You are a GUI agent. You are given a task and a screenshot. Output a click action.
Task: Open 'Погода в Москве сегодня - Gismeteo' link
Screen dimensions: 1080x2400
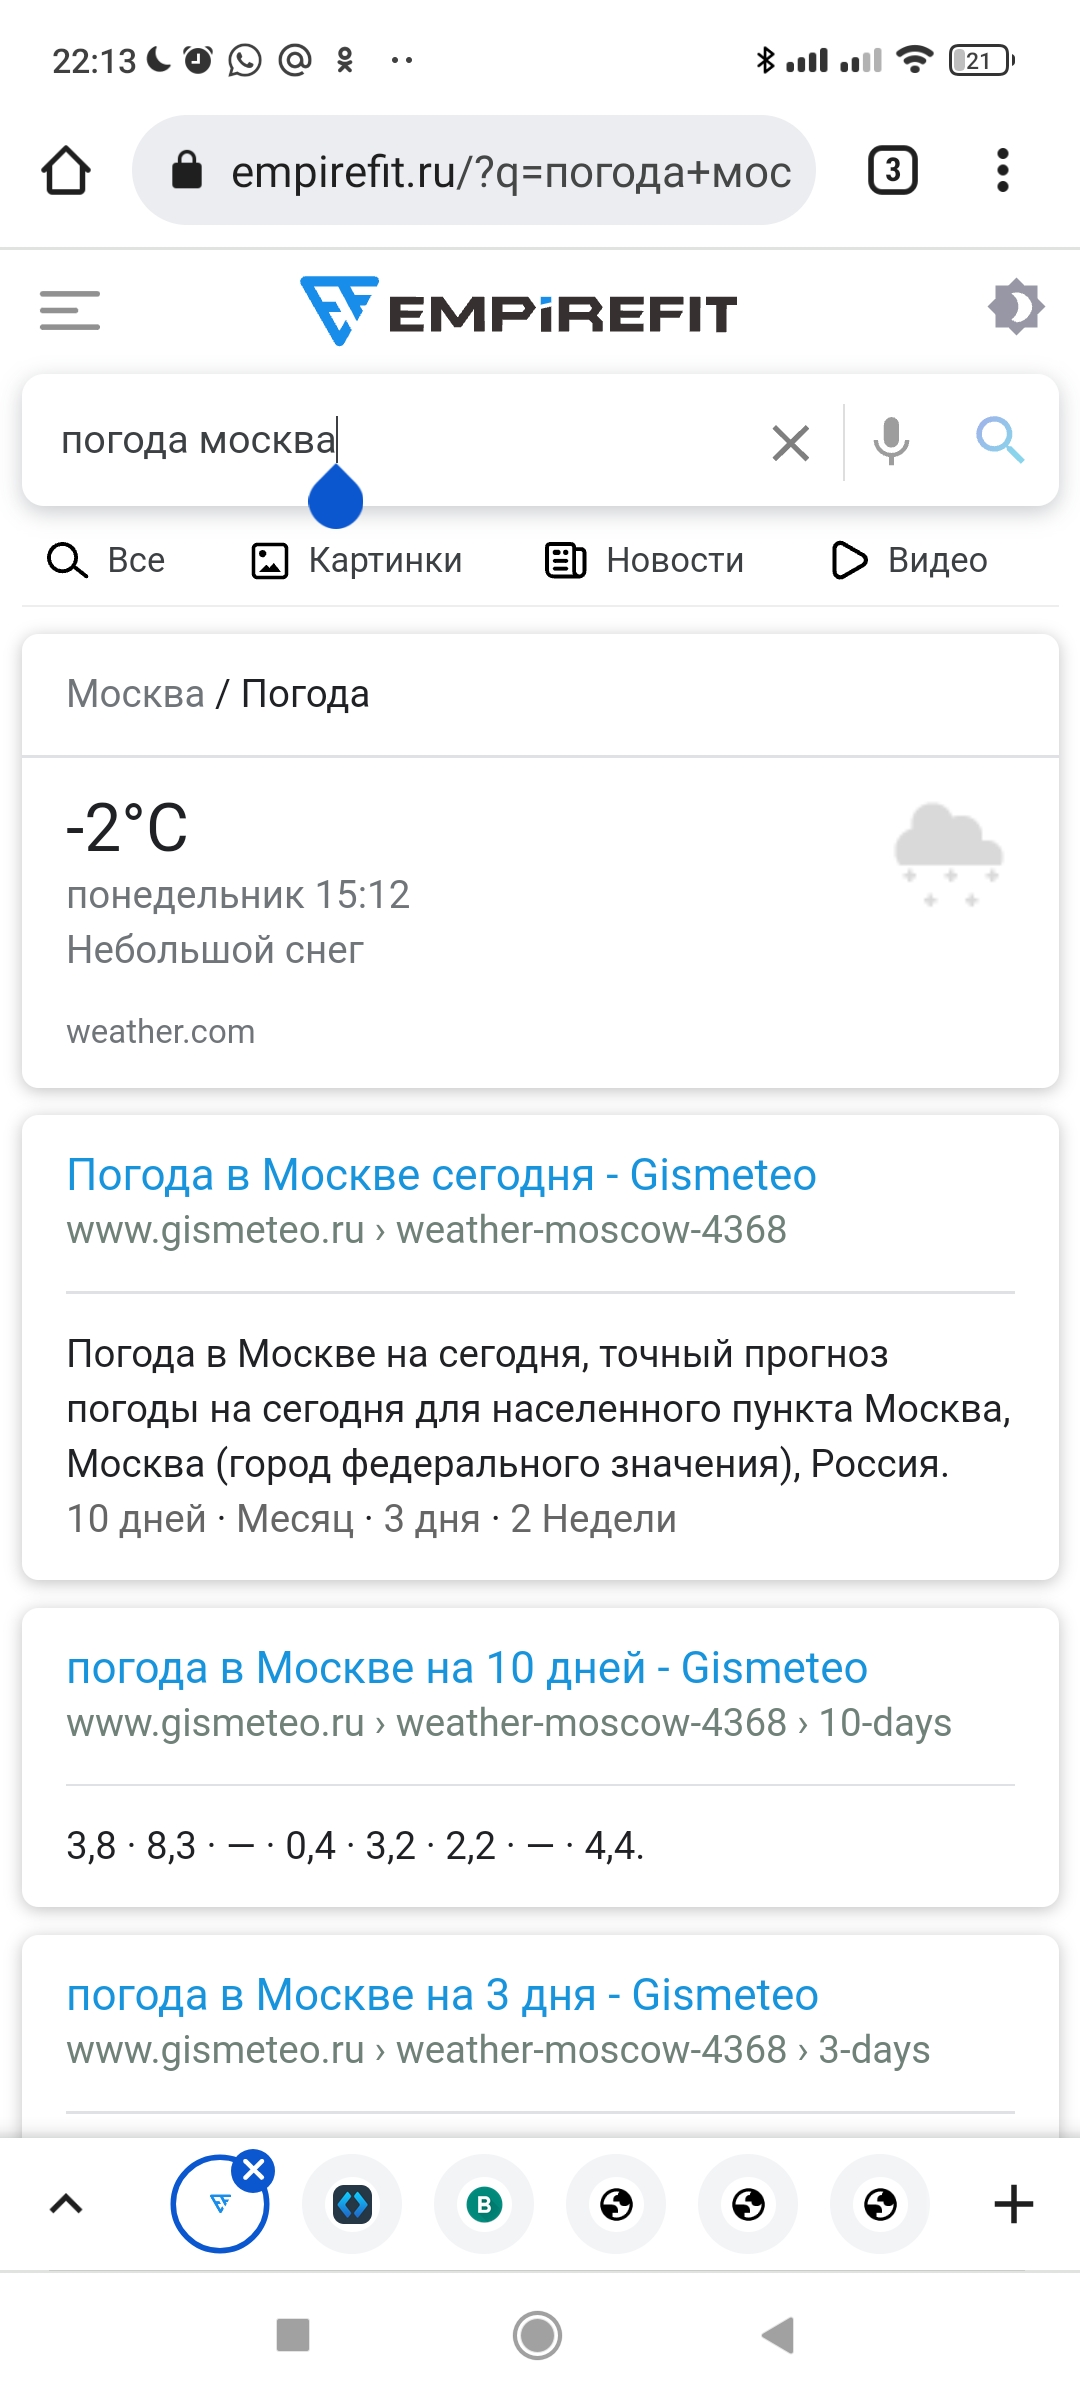pyautogui.click(x=441, y=1175)
